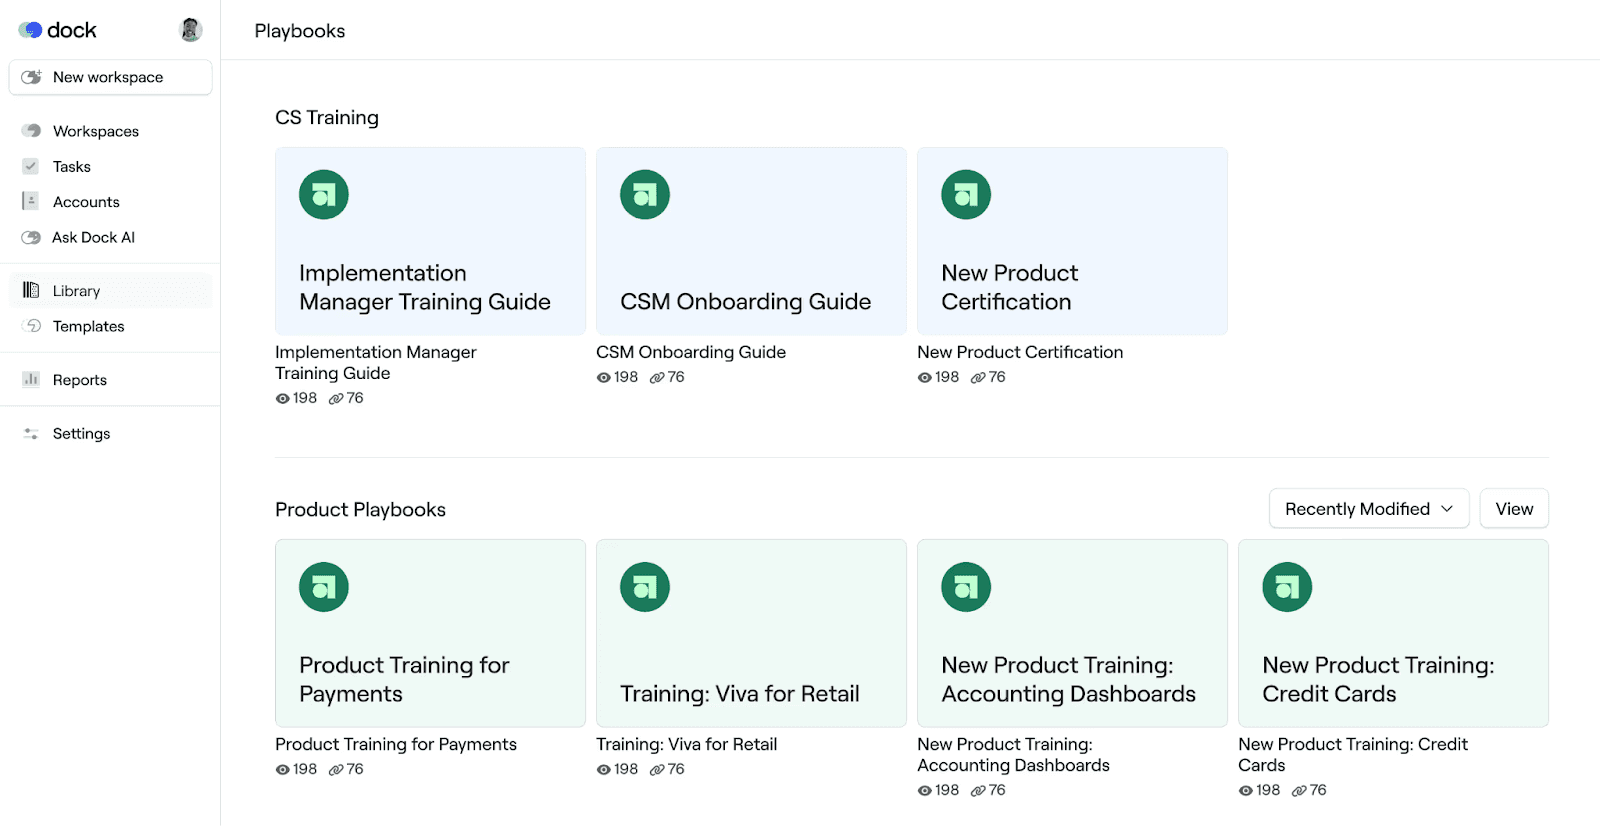
Task: Click the Ask Dock AI icon
Action: coord(31,237)
